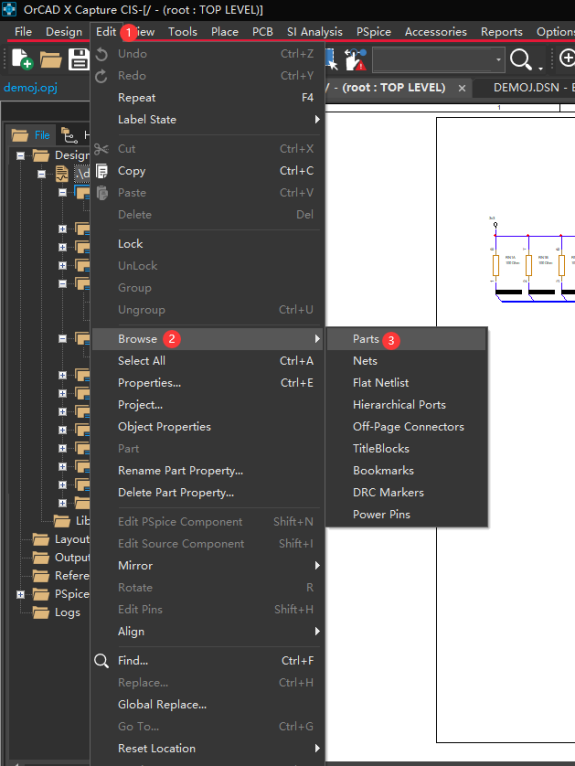The image size is (575, 766).
Task: Click the Library folder icon in tree
Action: pos(62,521)
